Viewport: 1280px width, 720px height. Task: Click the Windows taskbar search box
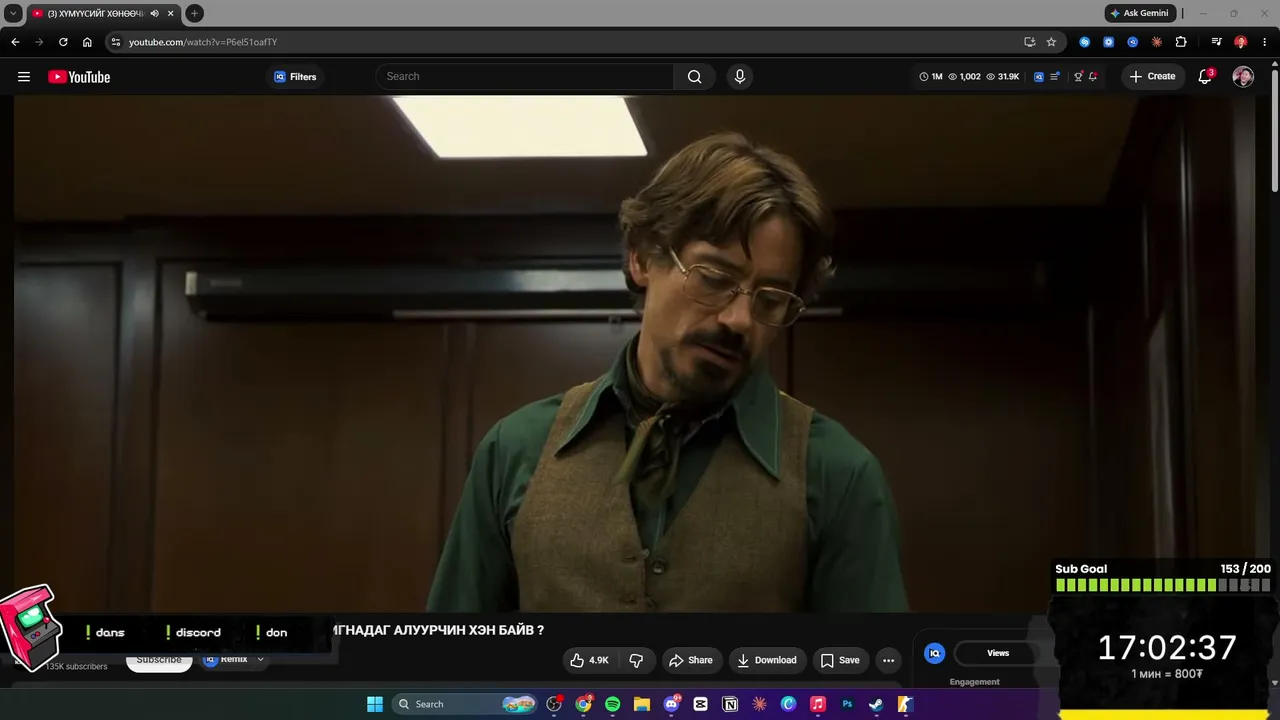pos(465,704)
